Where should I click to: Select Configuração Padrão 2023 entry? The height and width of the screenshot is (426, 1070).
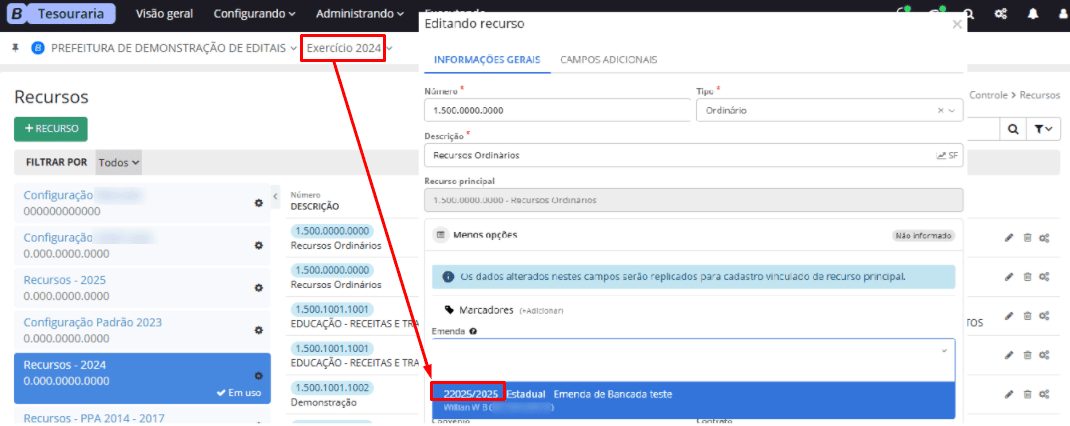[x=142, y=330]
